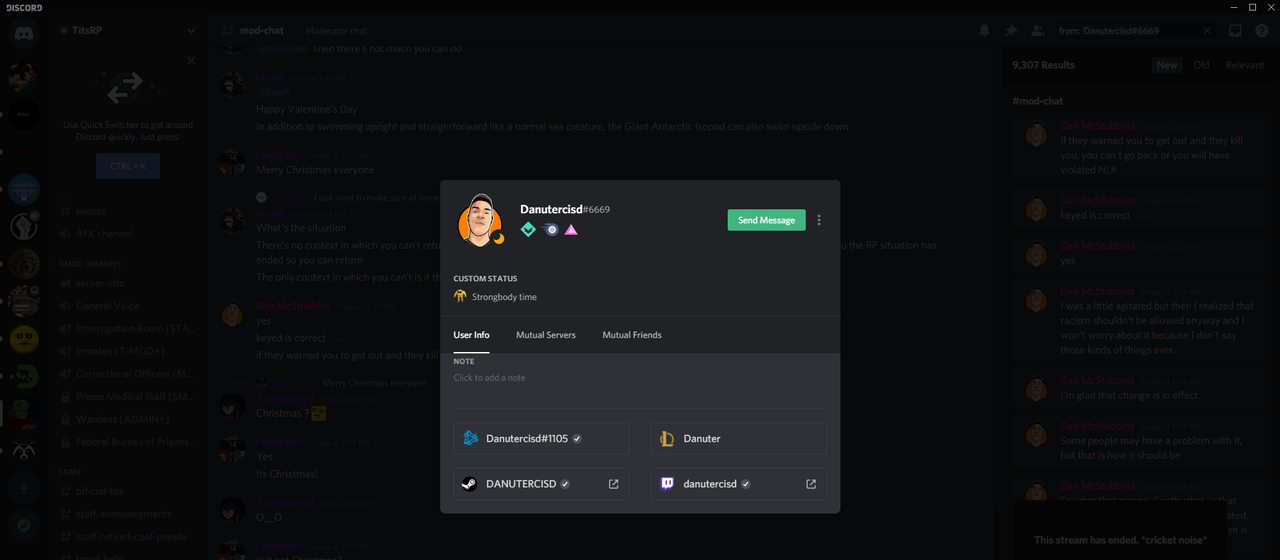Open the Help question mark icon

click(x=1261, y=31)
